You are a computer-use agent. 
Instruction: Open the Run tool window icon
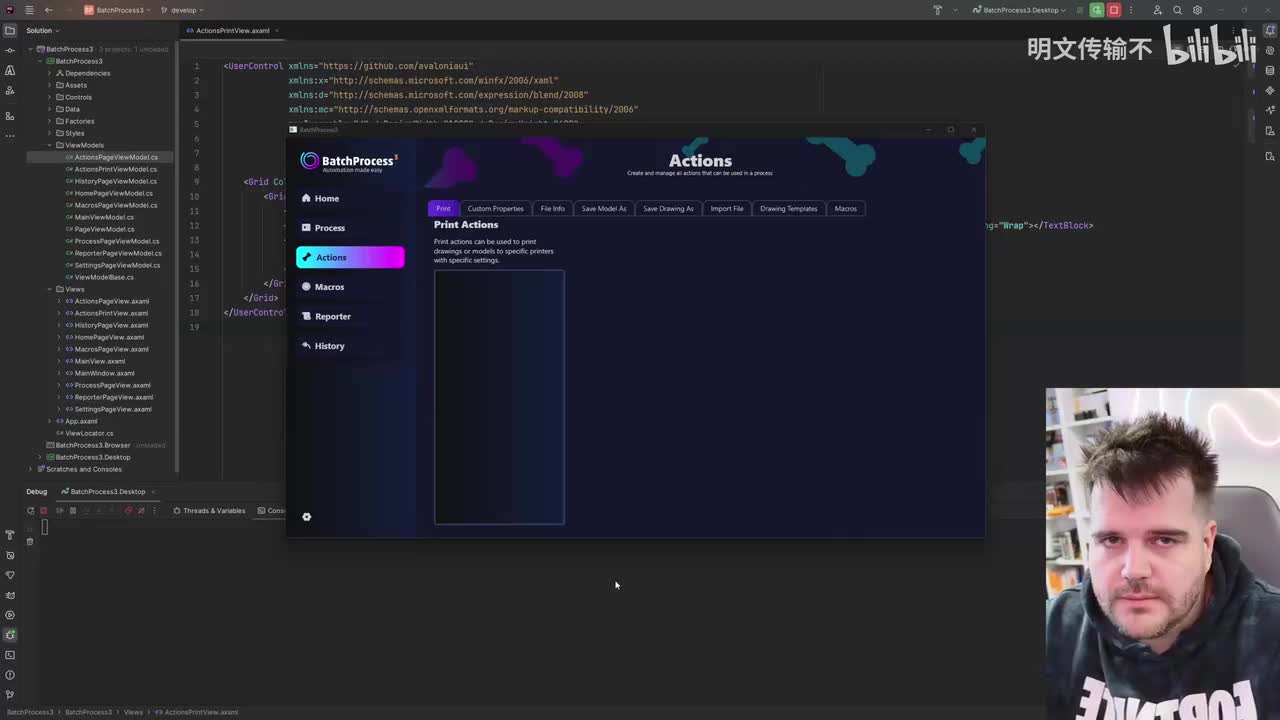(10, 615)
